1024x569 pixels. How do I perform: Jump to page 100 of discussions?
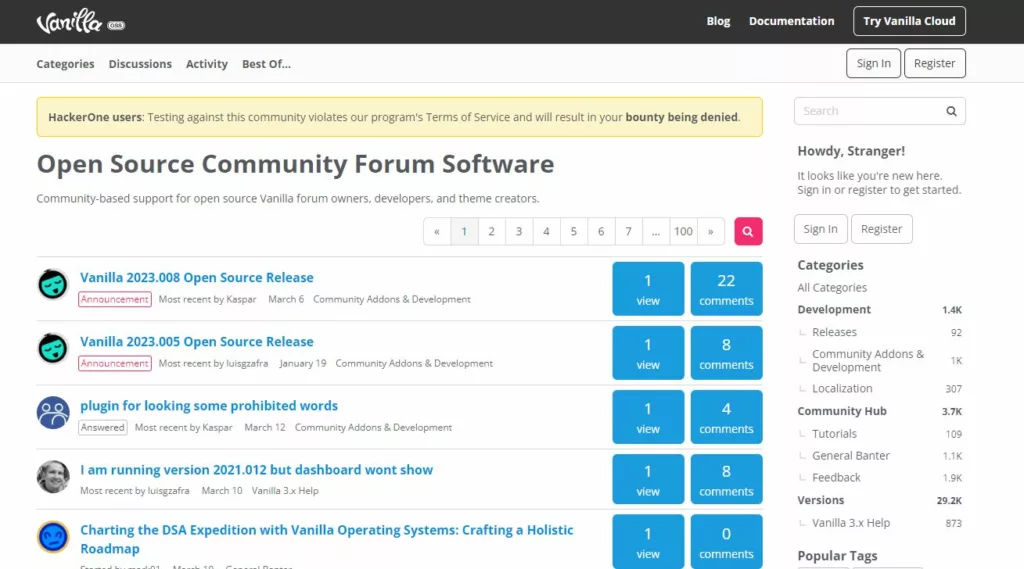(683, 231)
